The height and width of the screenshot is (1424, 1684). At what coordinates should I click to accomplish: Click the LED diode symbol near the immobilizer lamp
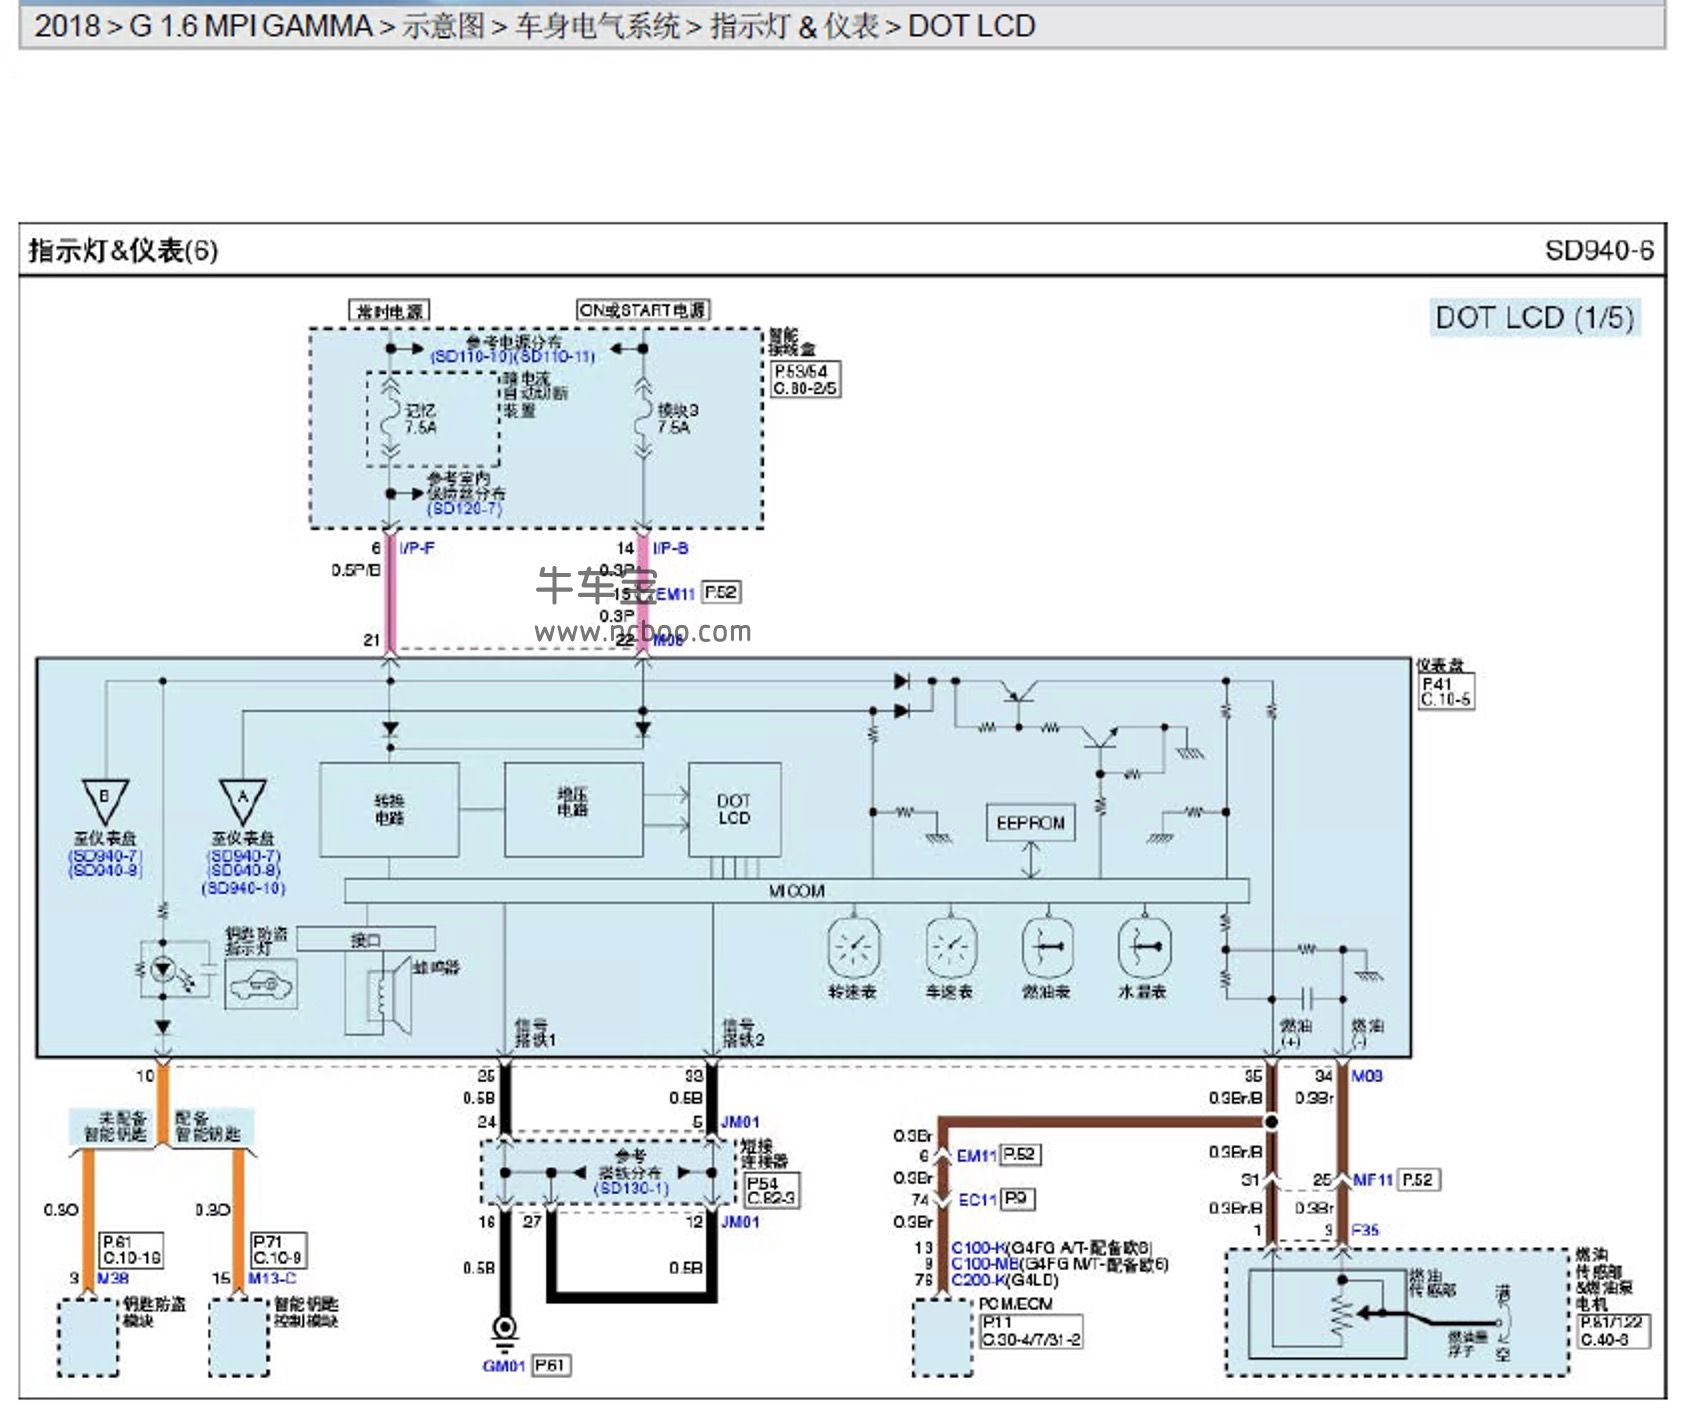[161, 969]
